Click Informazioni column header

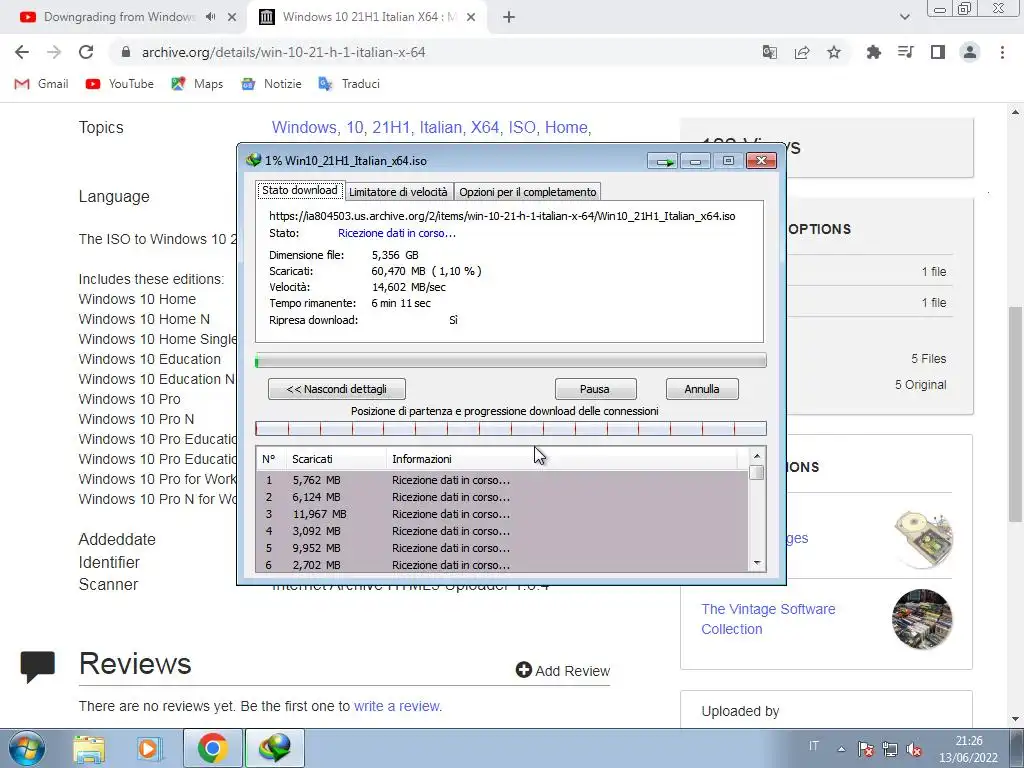pyautogui.click(x=562, y=459)
